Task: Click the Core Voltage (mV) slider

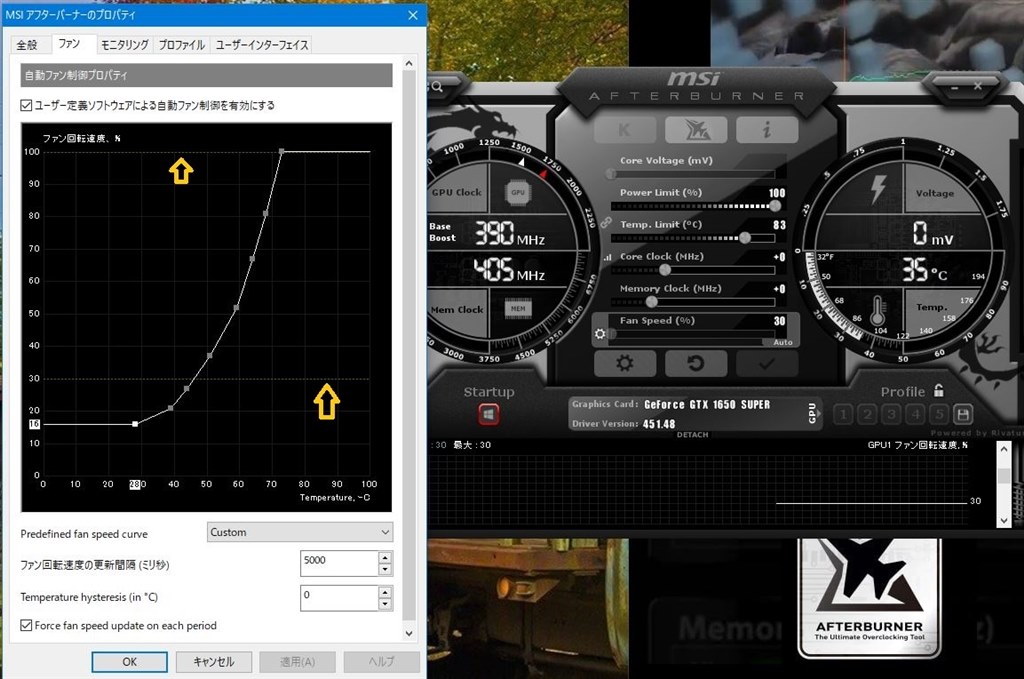Action: pos(692,174)
